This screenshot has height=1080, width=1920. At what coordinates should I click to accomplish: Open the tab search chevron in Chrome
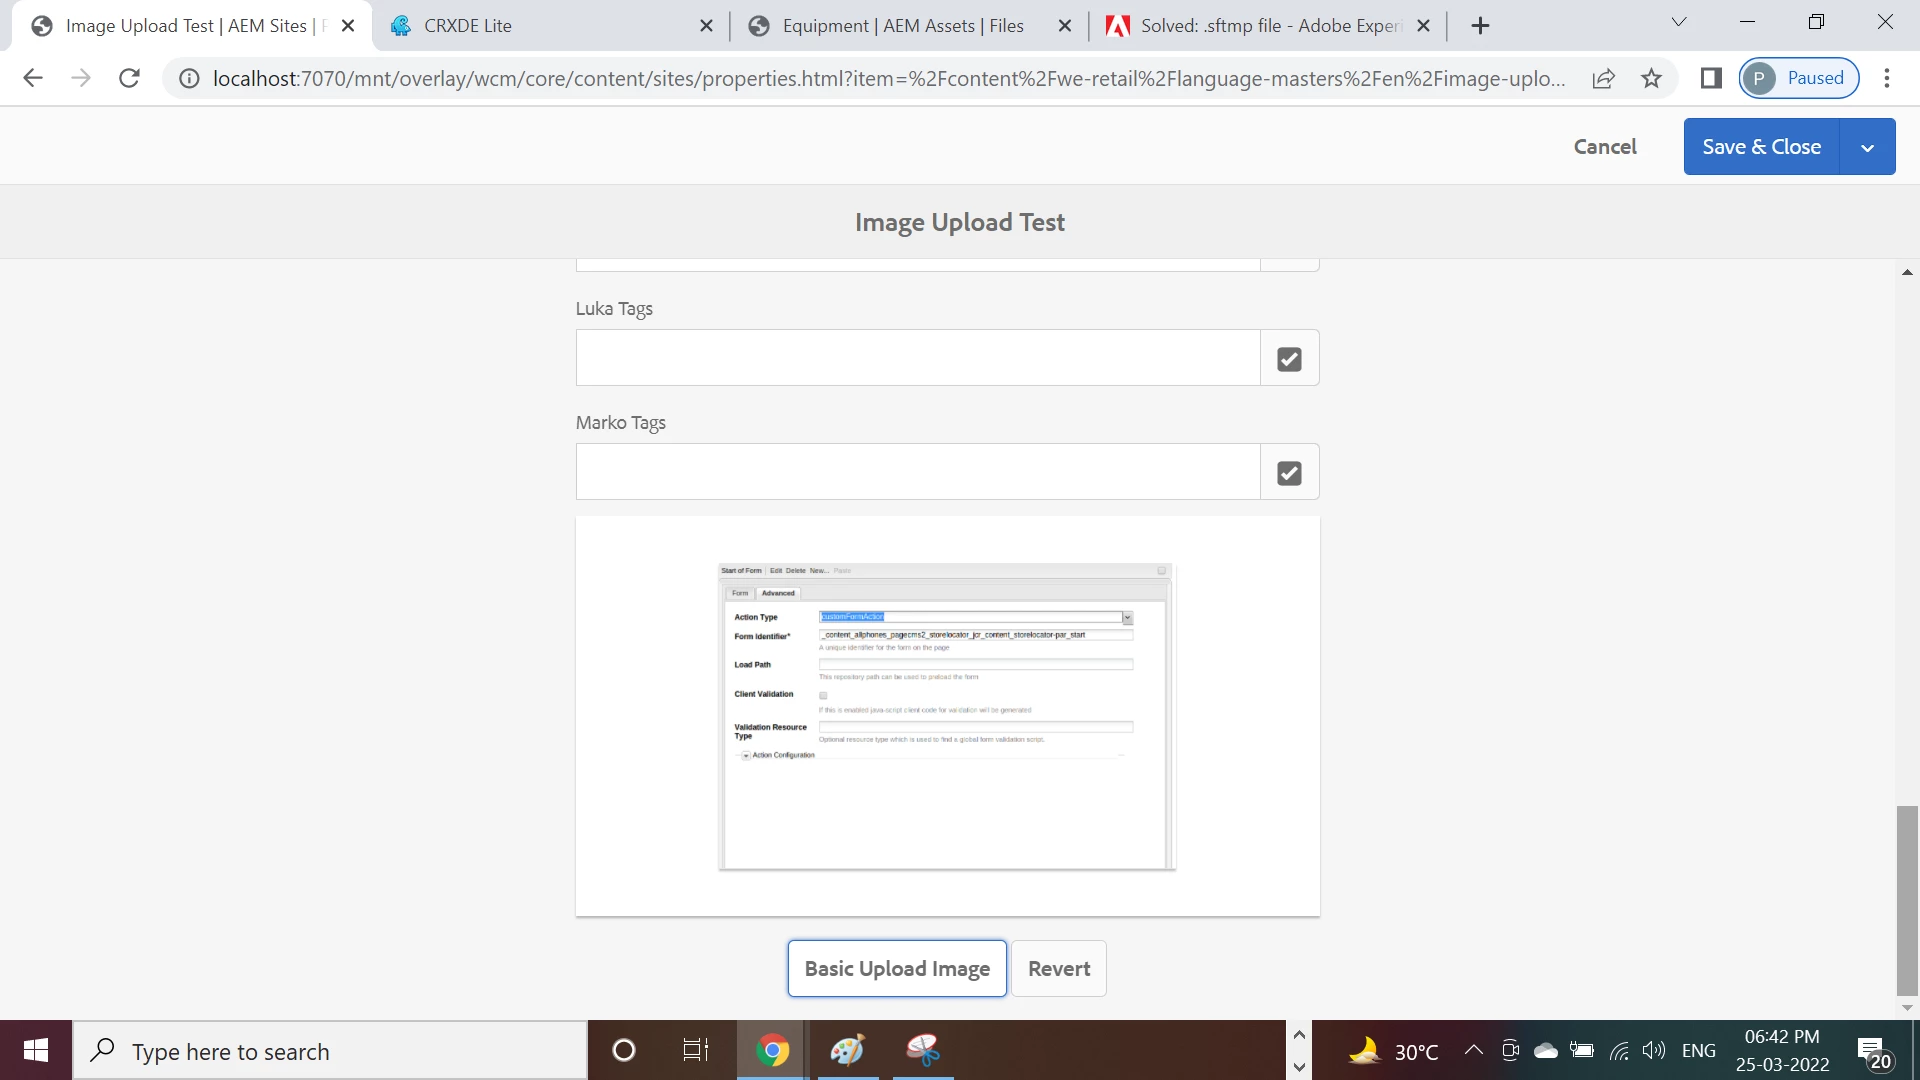1679,22
